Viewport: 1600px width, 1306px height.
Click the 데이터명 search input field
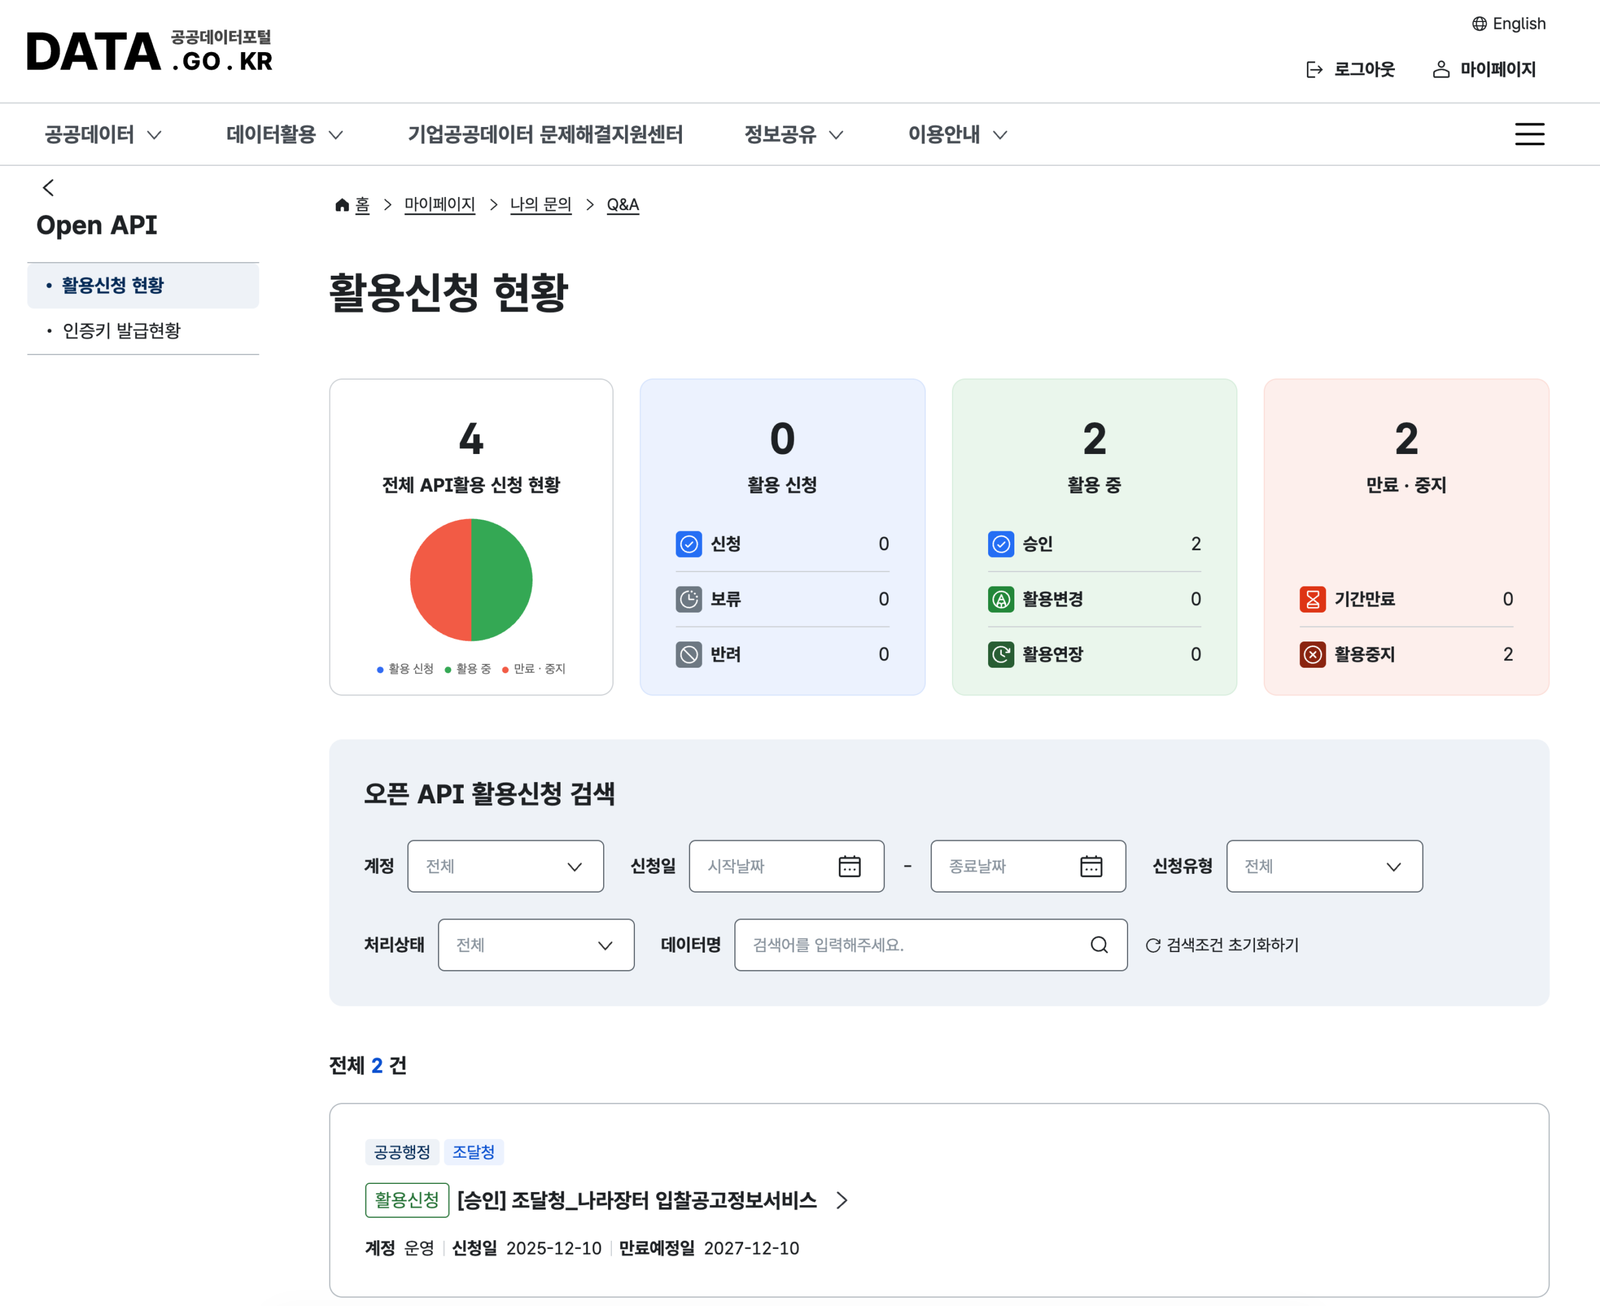pyautogui.click(x=931, y=945)
